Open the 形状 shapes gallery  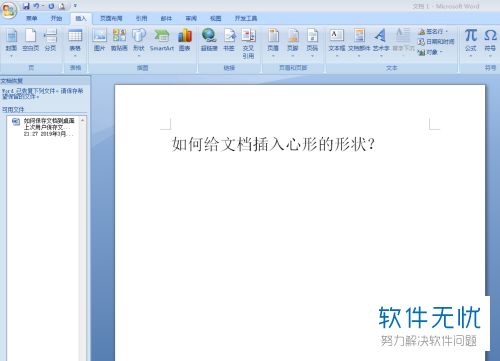(x=139, y=43)
